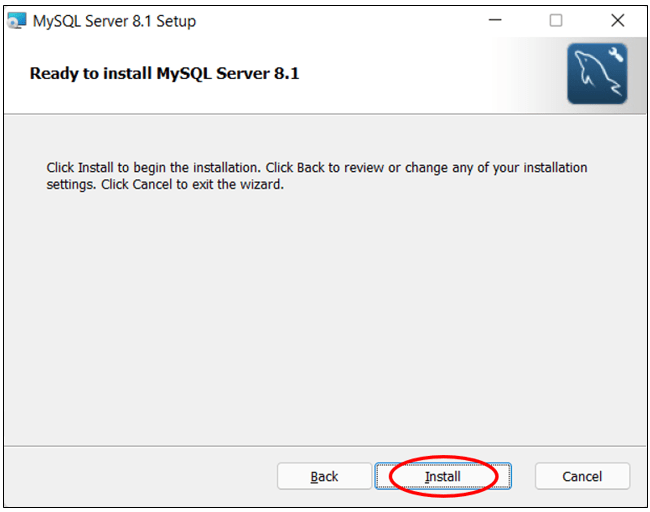Image resolution: width=650 pixels, height=512 pixels.
Task: Click the gap between Install and Cancel buttons
Action: click(x=523, y=477)
